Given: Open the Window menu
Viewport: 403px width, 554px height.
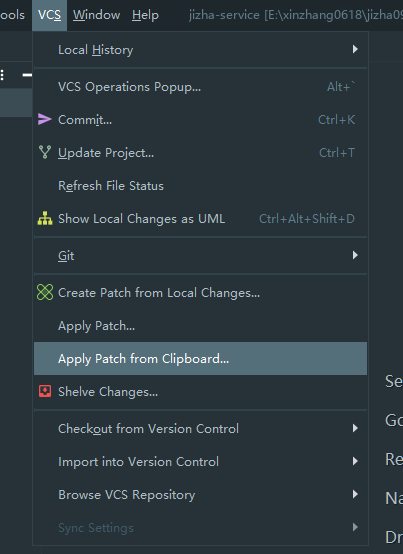Looking at the screenshot, I should (x=96, y=15).
